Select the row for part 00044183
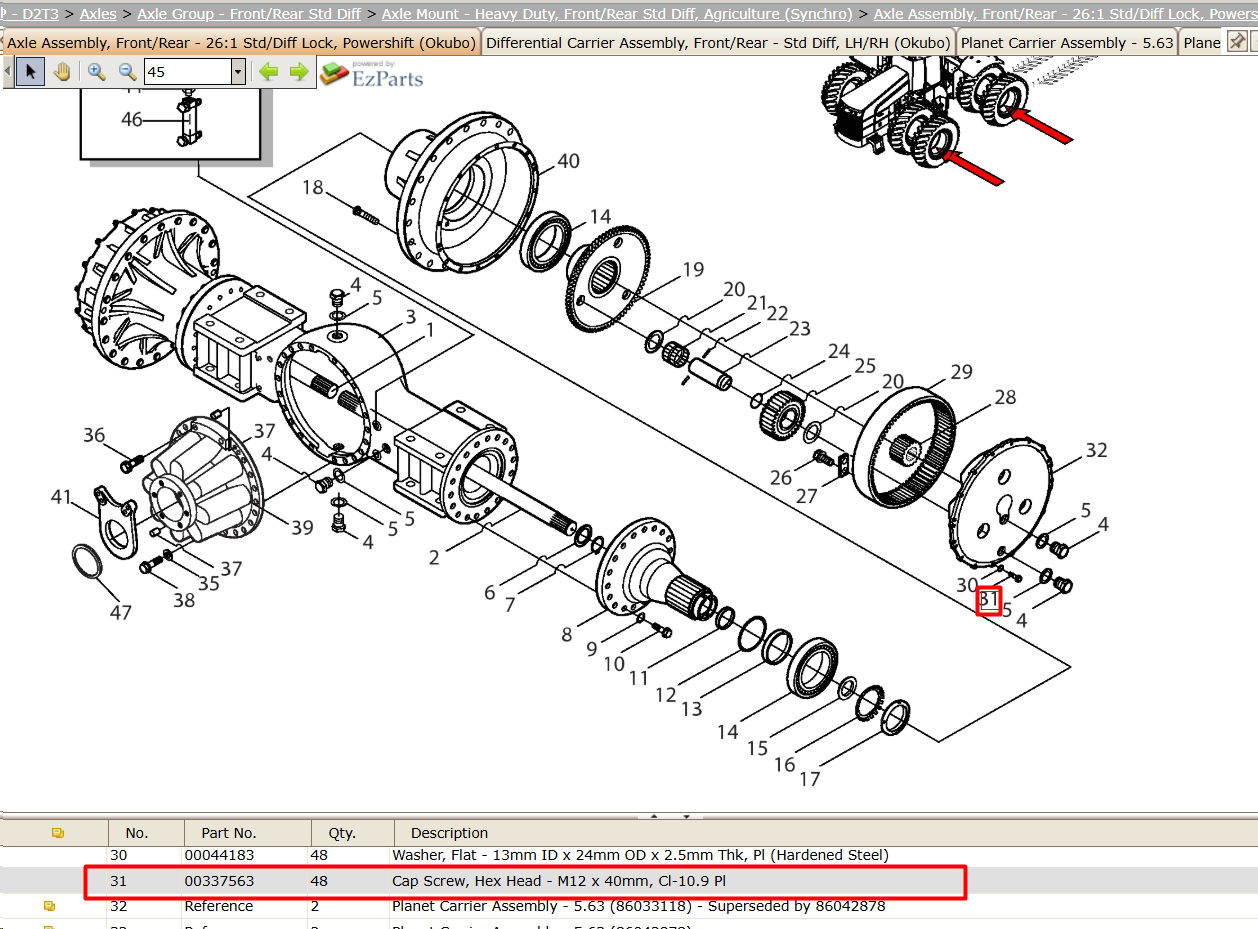This screenshot has width=1258, height=929. 628,855
